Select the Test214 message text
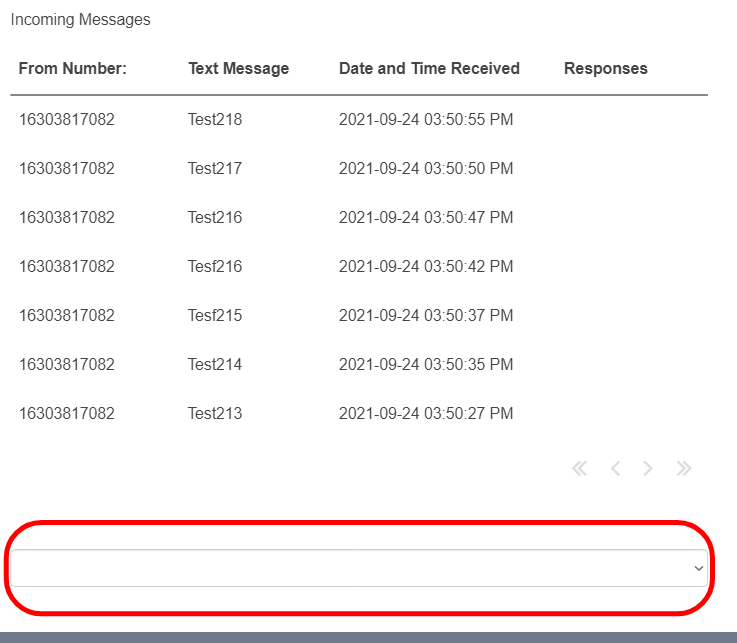Image resolution: width=737 pixels, height=643 pixels. (215, 364)
